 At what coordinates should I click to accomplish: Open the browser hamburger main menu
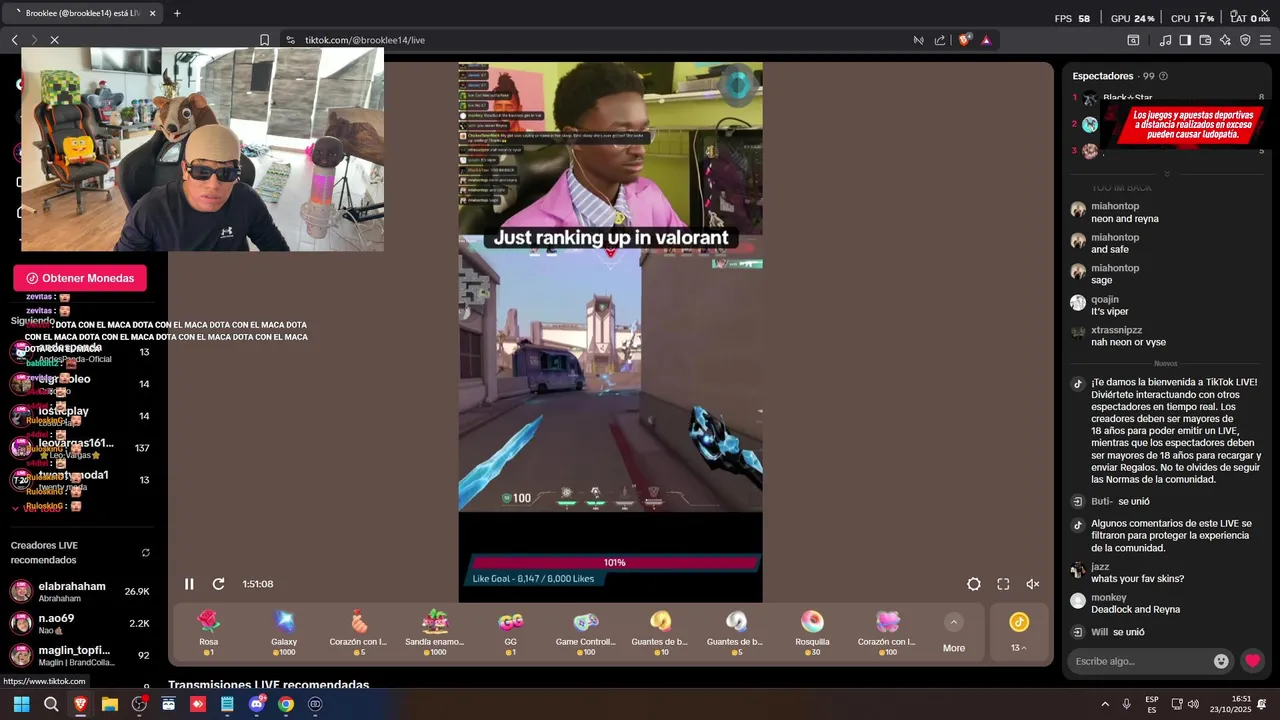[1265, 40]
